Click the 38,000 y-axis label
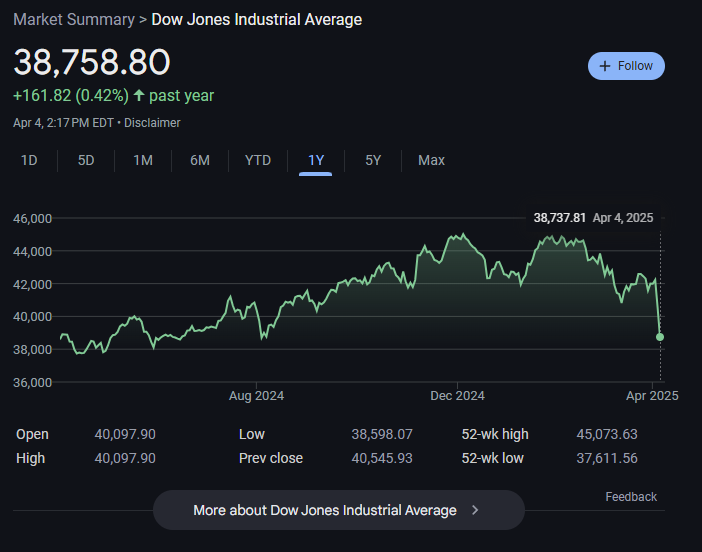 [x=33, y=350]
